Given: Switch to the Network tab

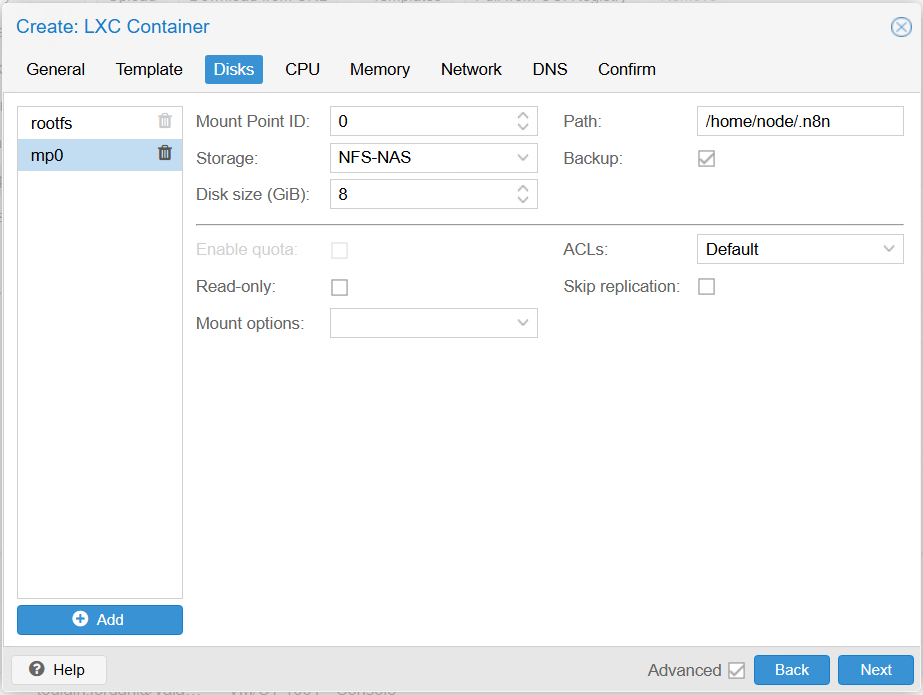Looking at the screenshot, I should (471, 69).
